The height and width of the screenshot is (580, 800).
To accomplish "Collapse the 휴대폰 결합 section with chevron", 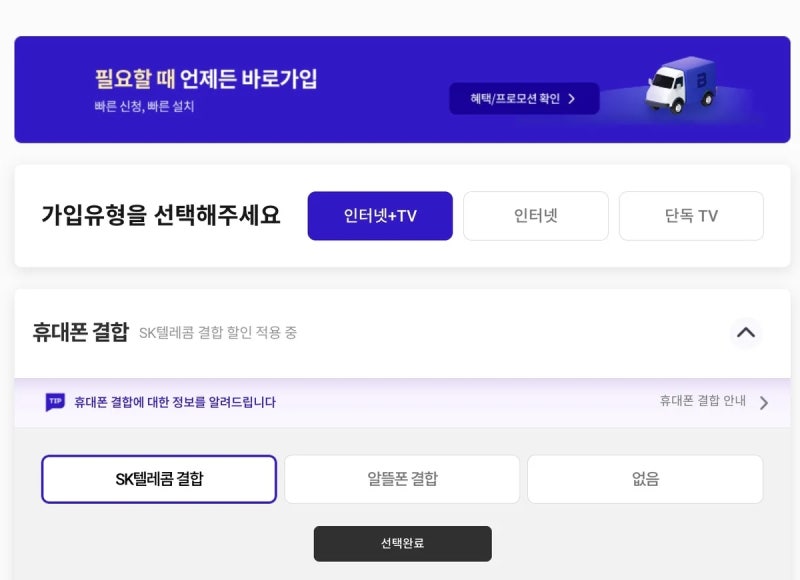I will point(746,333).
